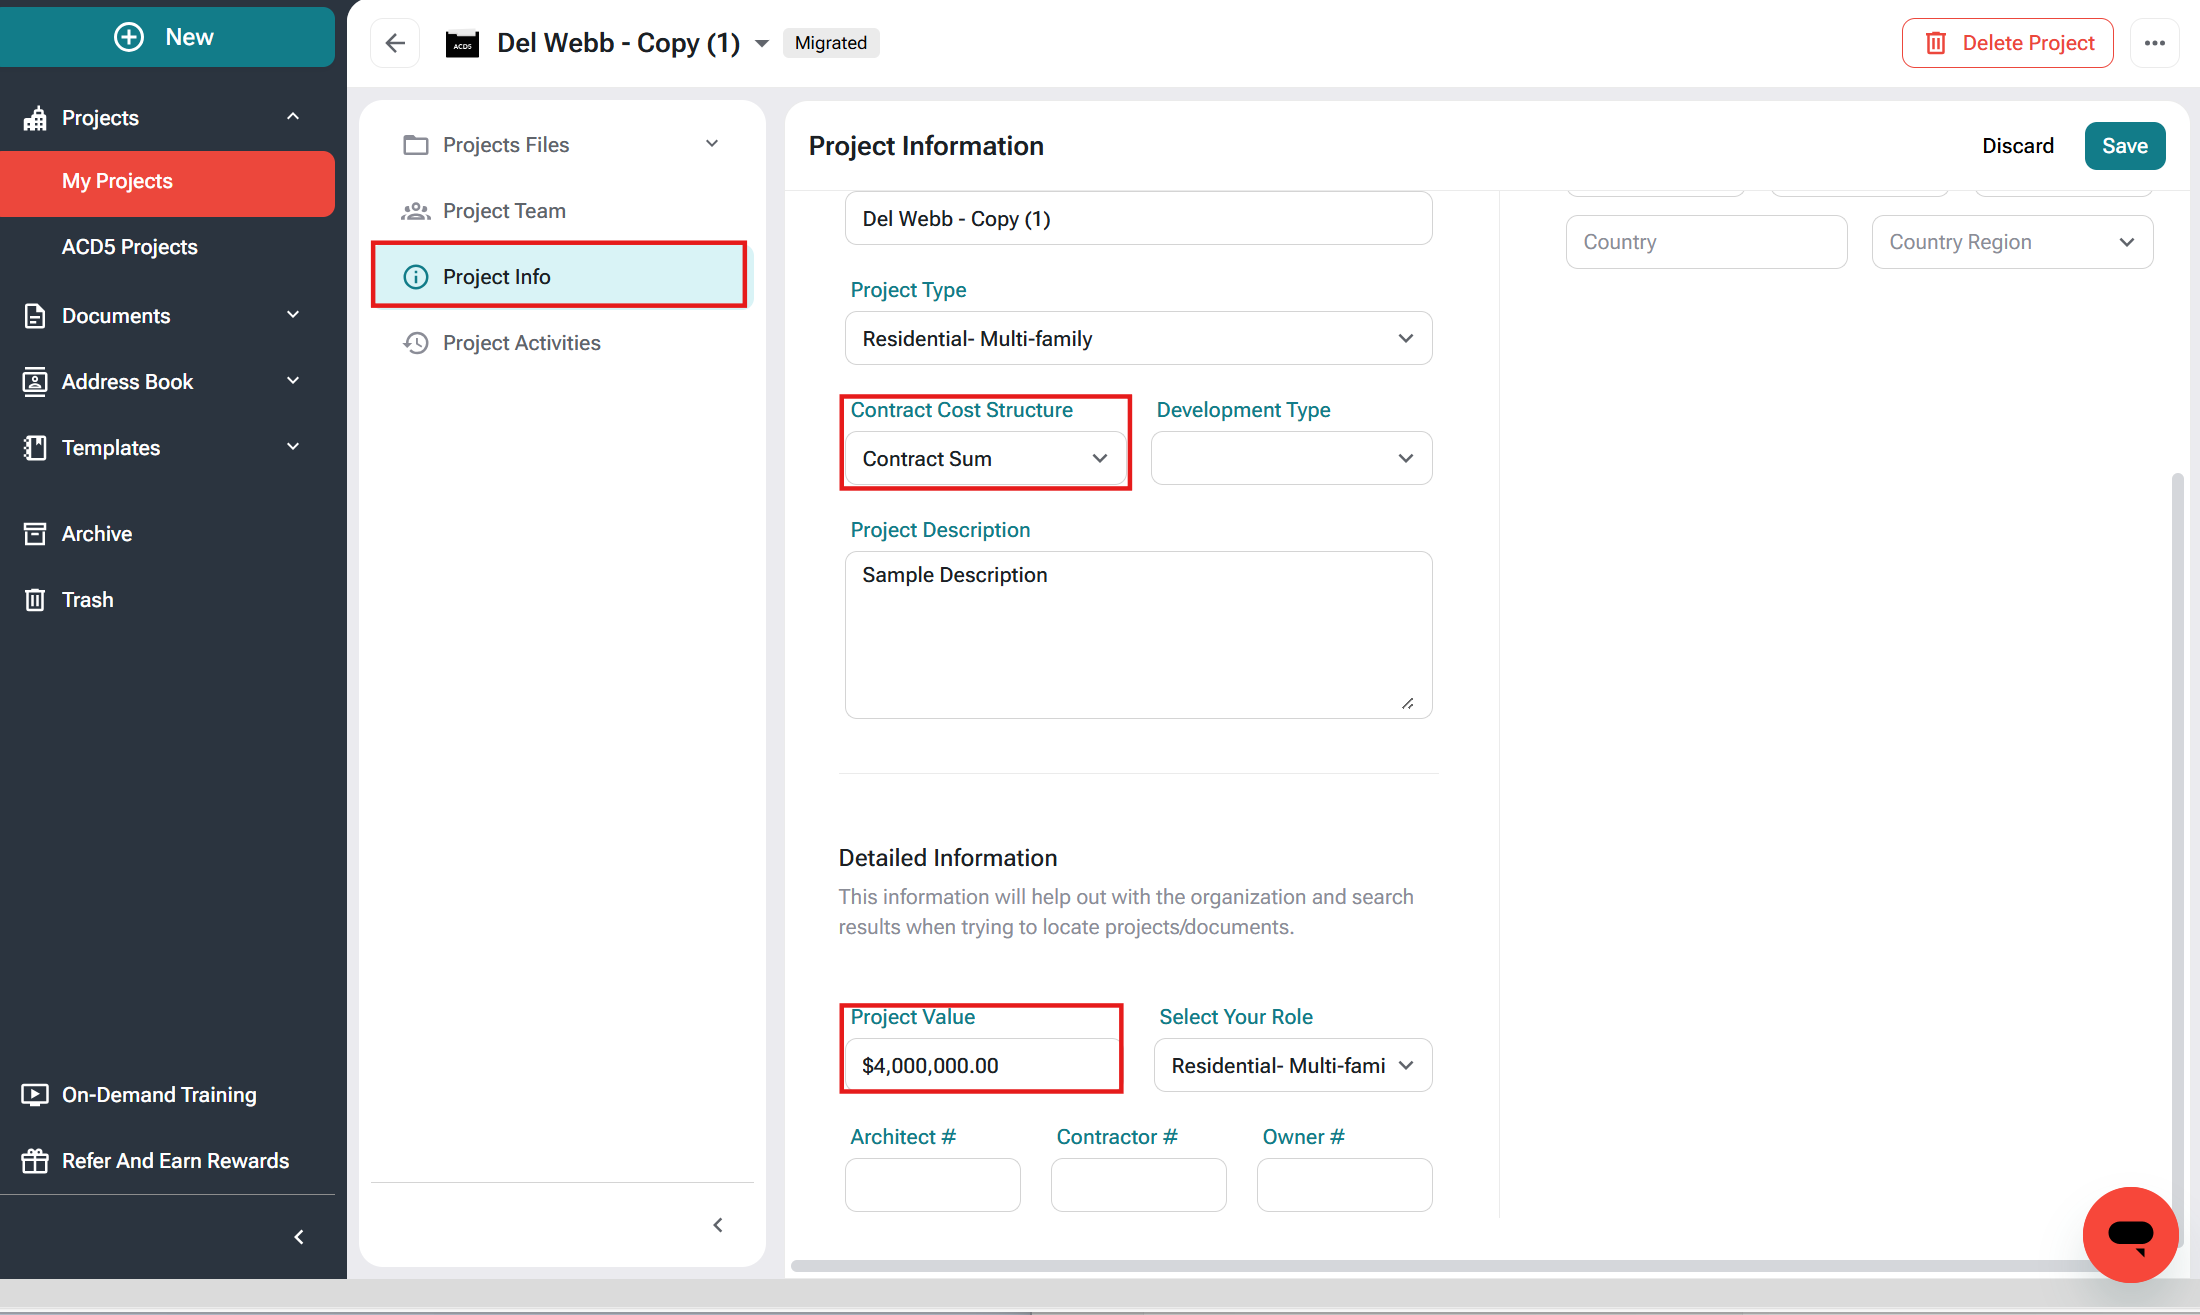Collapse the Projects sidebar section
The image size is (2200, 1315).
(x=293, y=117)
